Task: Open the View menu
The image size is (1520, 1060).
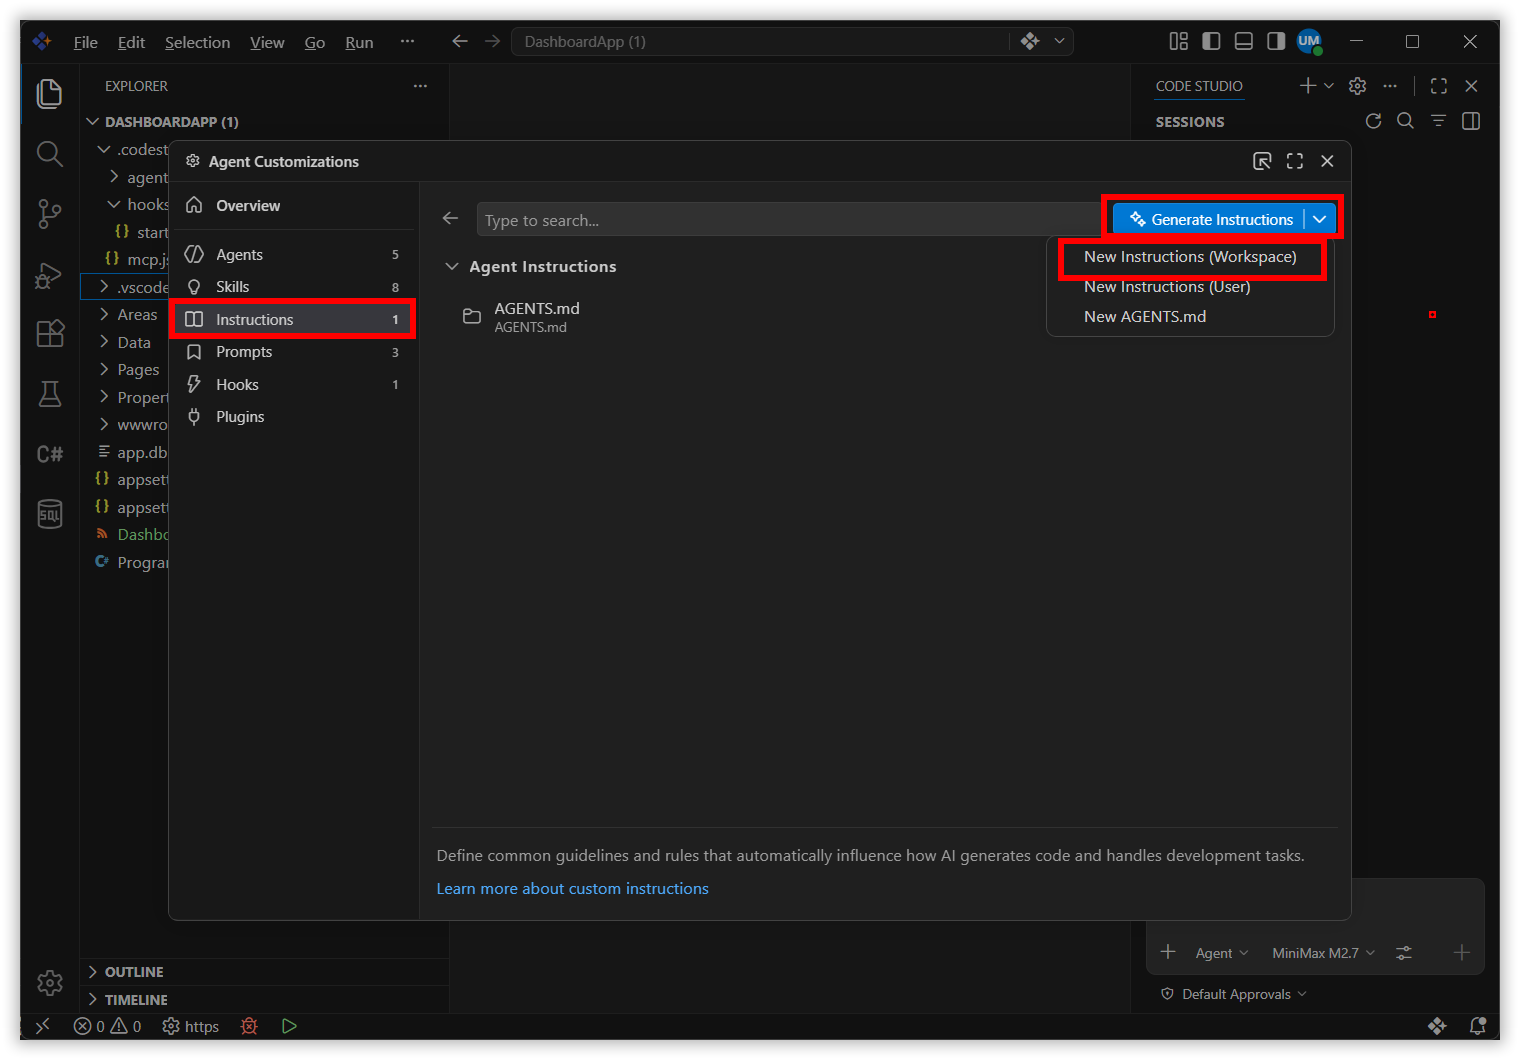Action: pyautogui.click(x=267, y=42)
